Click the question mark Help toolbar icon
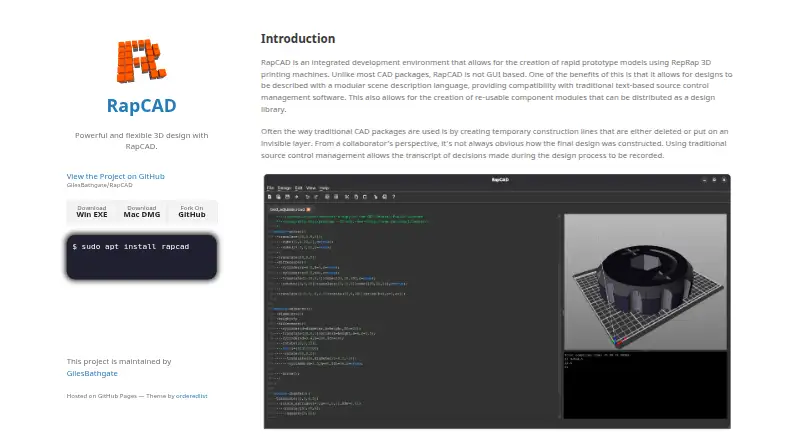Viewport: 800px width, 440px height. (393, 197)
